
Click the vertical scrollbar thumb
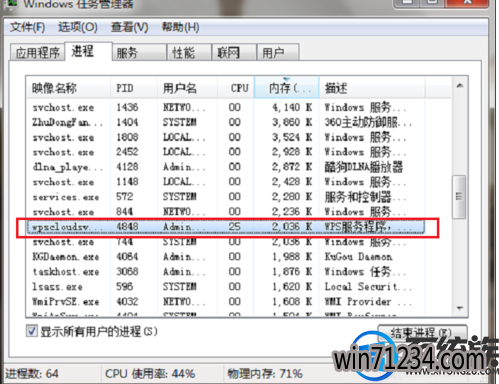click(459, 197)
